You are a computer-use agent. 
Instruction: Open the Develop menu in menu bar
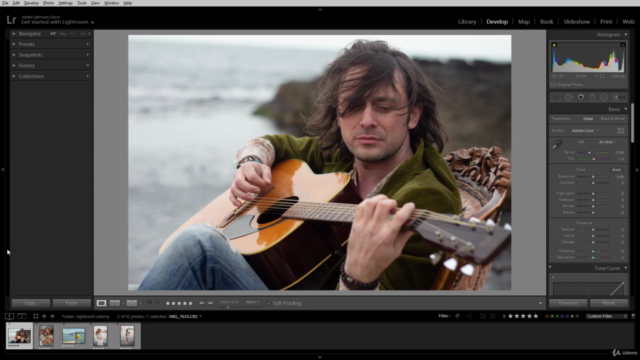[x=31, y=3]
